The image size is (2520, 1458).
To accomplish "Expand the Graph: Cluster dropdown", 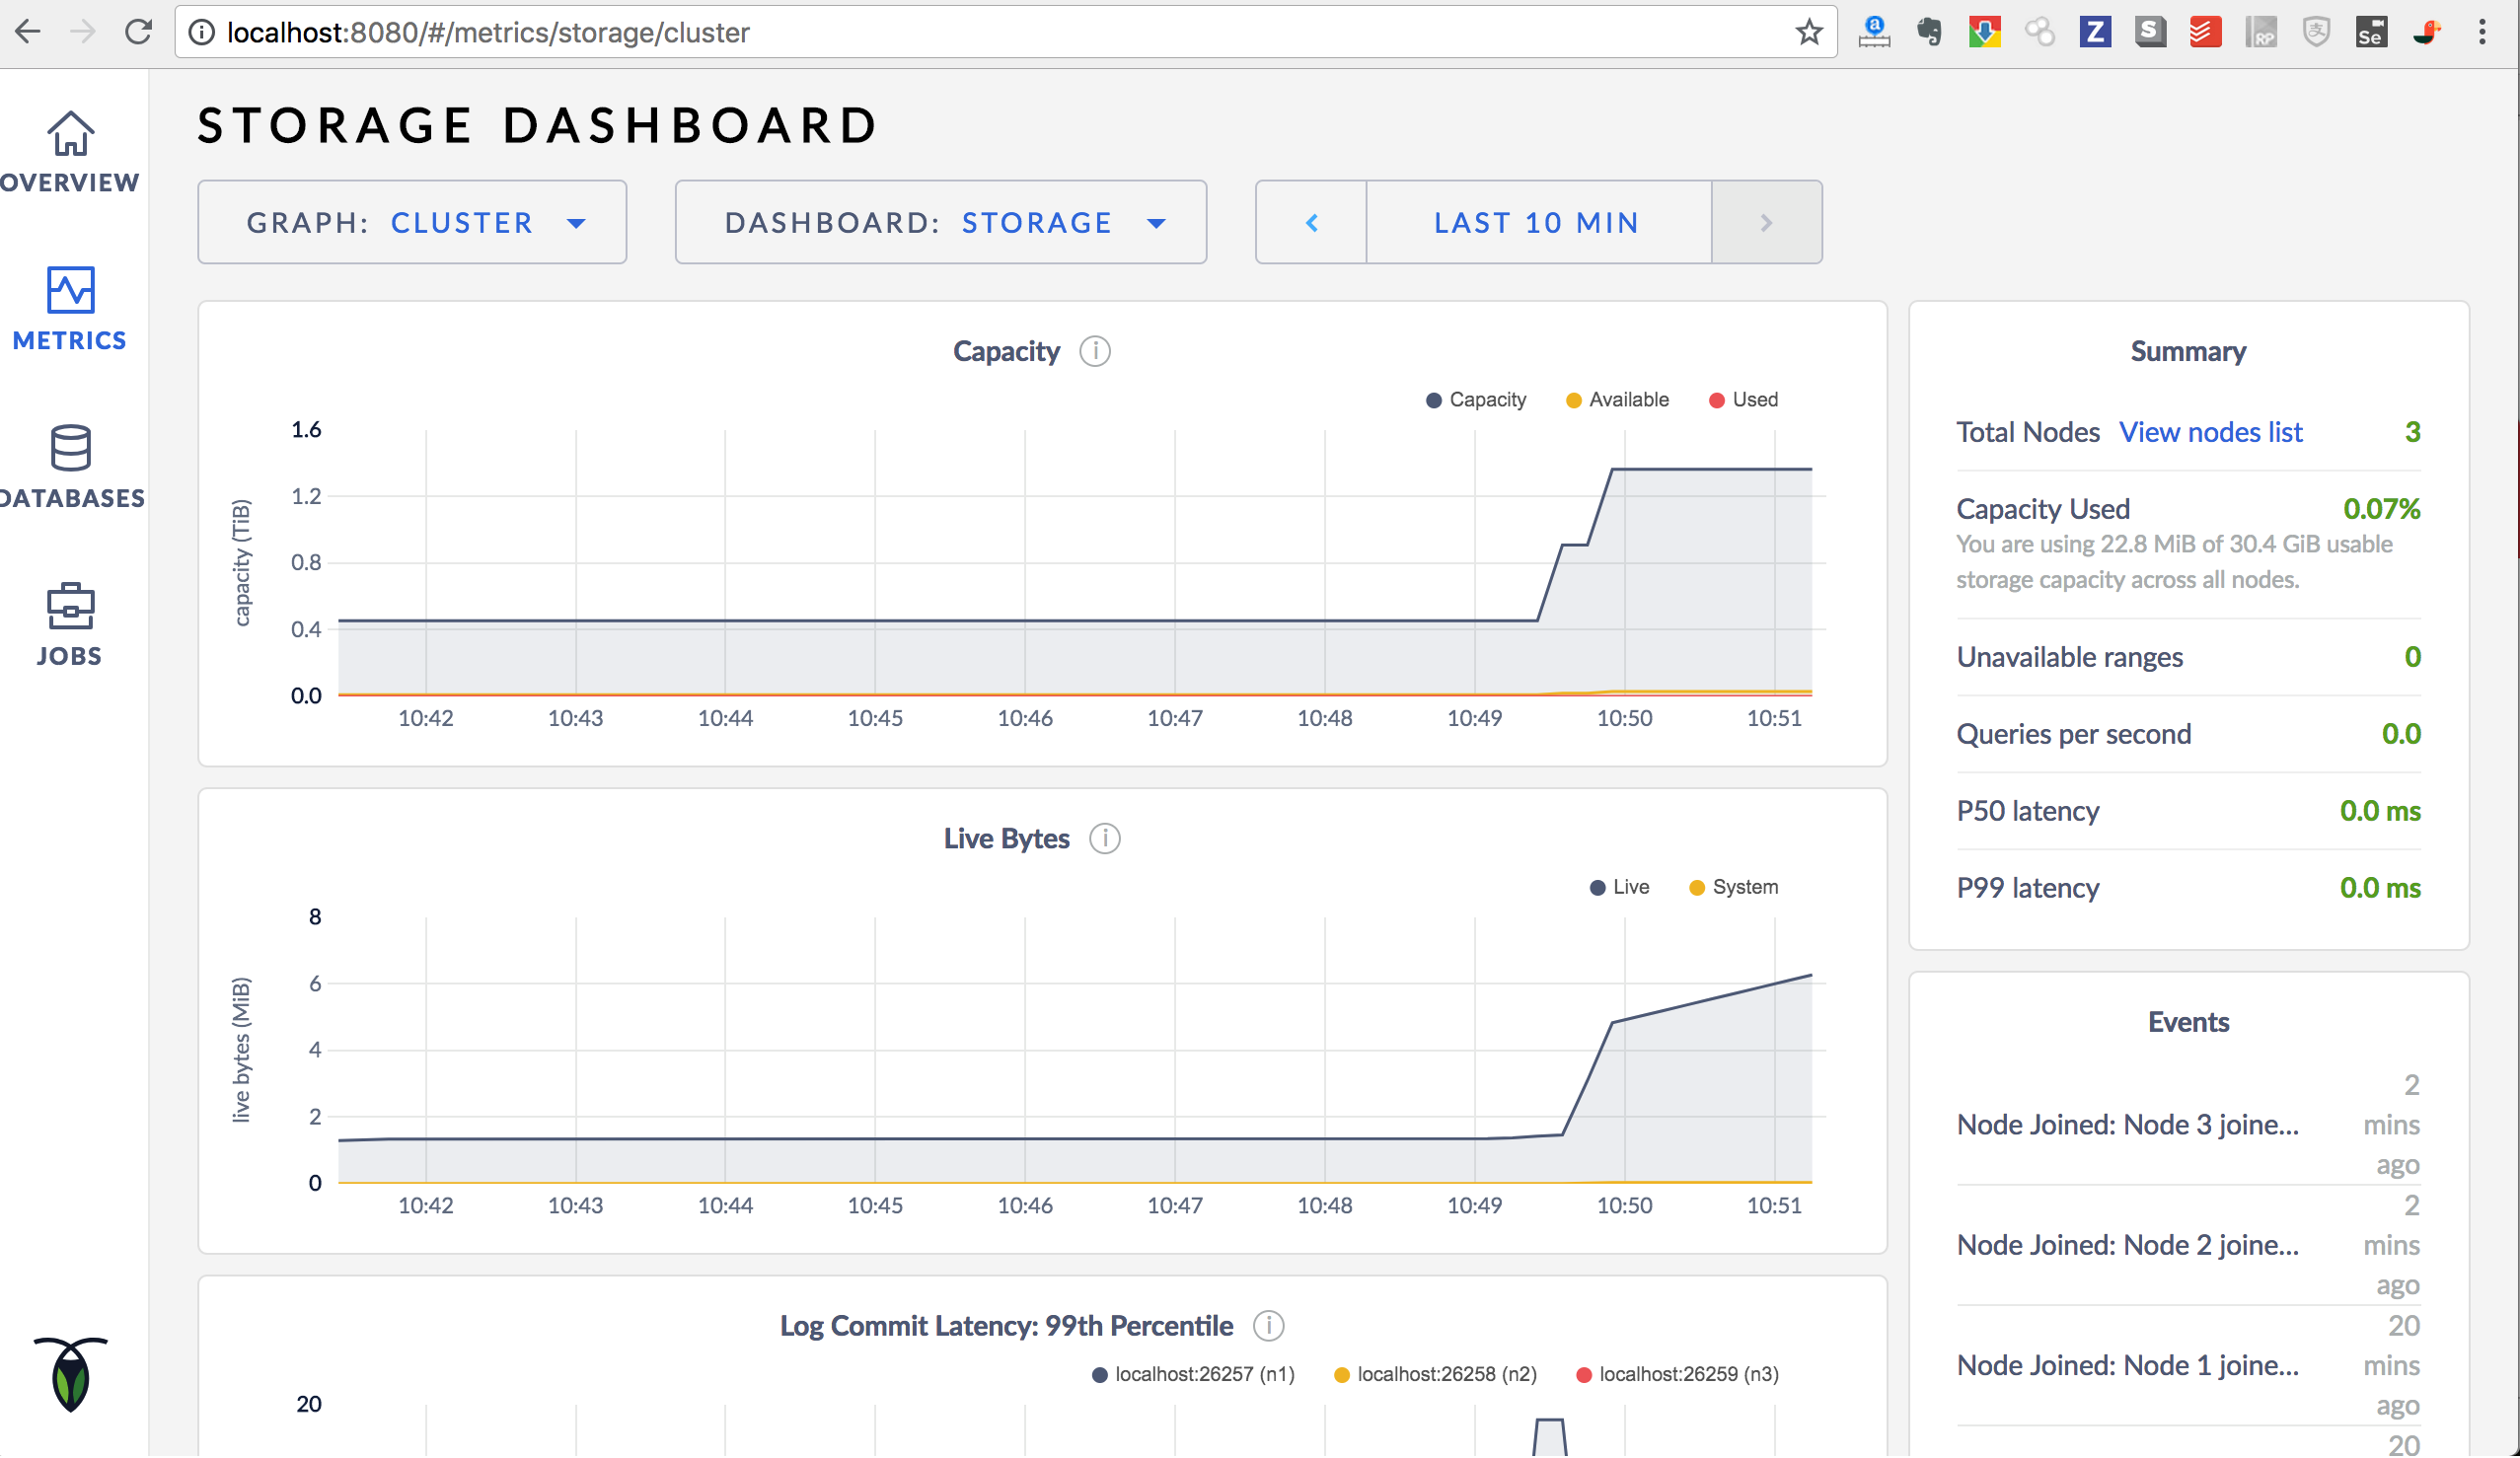I will [x=412, y=222].
